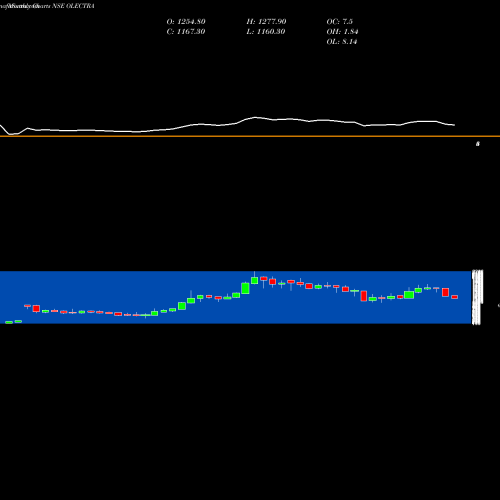Click the overlapped price axis labels beside the candlestick panel
500x500 pixels.
tap(477, 297)
